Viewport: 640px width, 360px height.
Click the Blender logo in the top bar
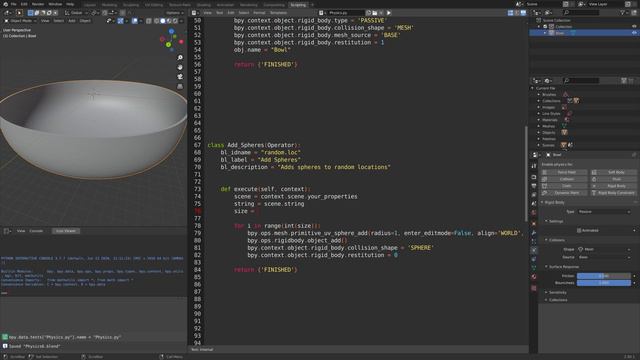coord(5,4)
